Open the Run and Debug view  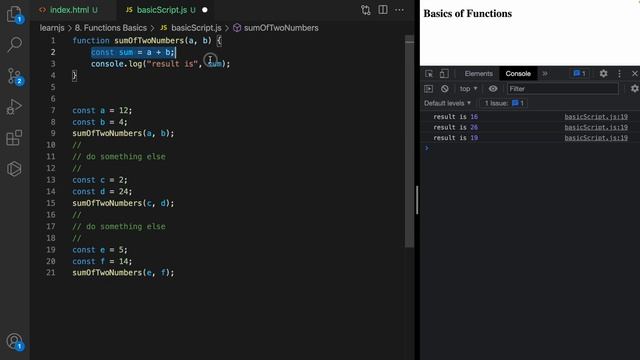click(14, 107)
